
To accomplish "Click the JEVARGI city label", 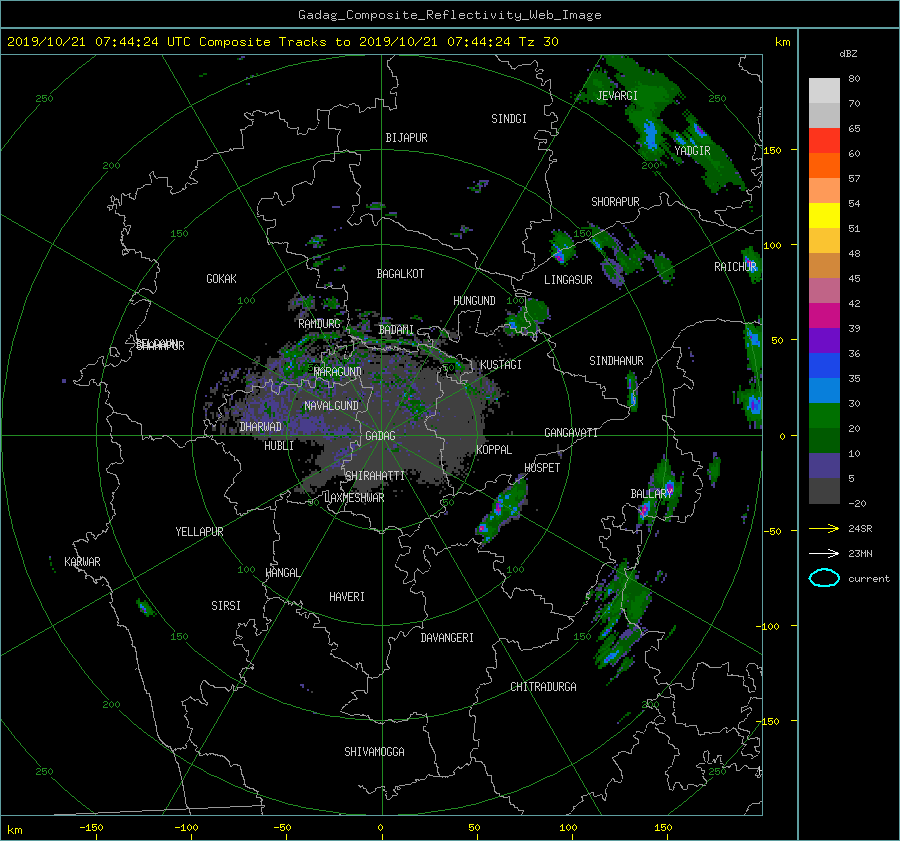I will tap(617, 96).
